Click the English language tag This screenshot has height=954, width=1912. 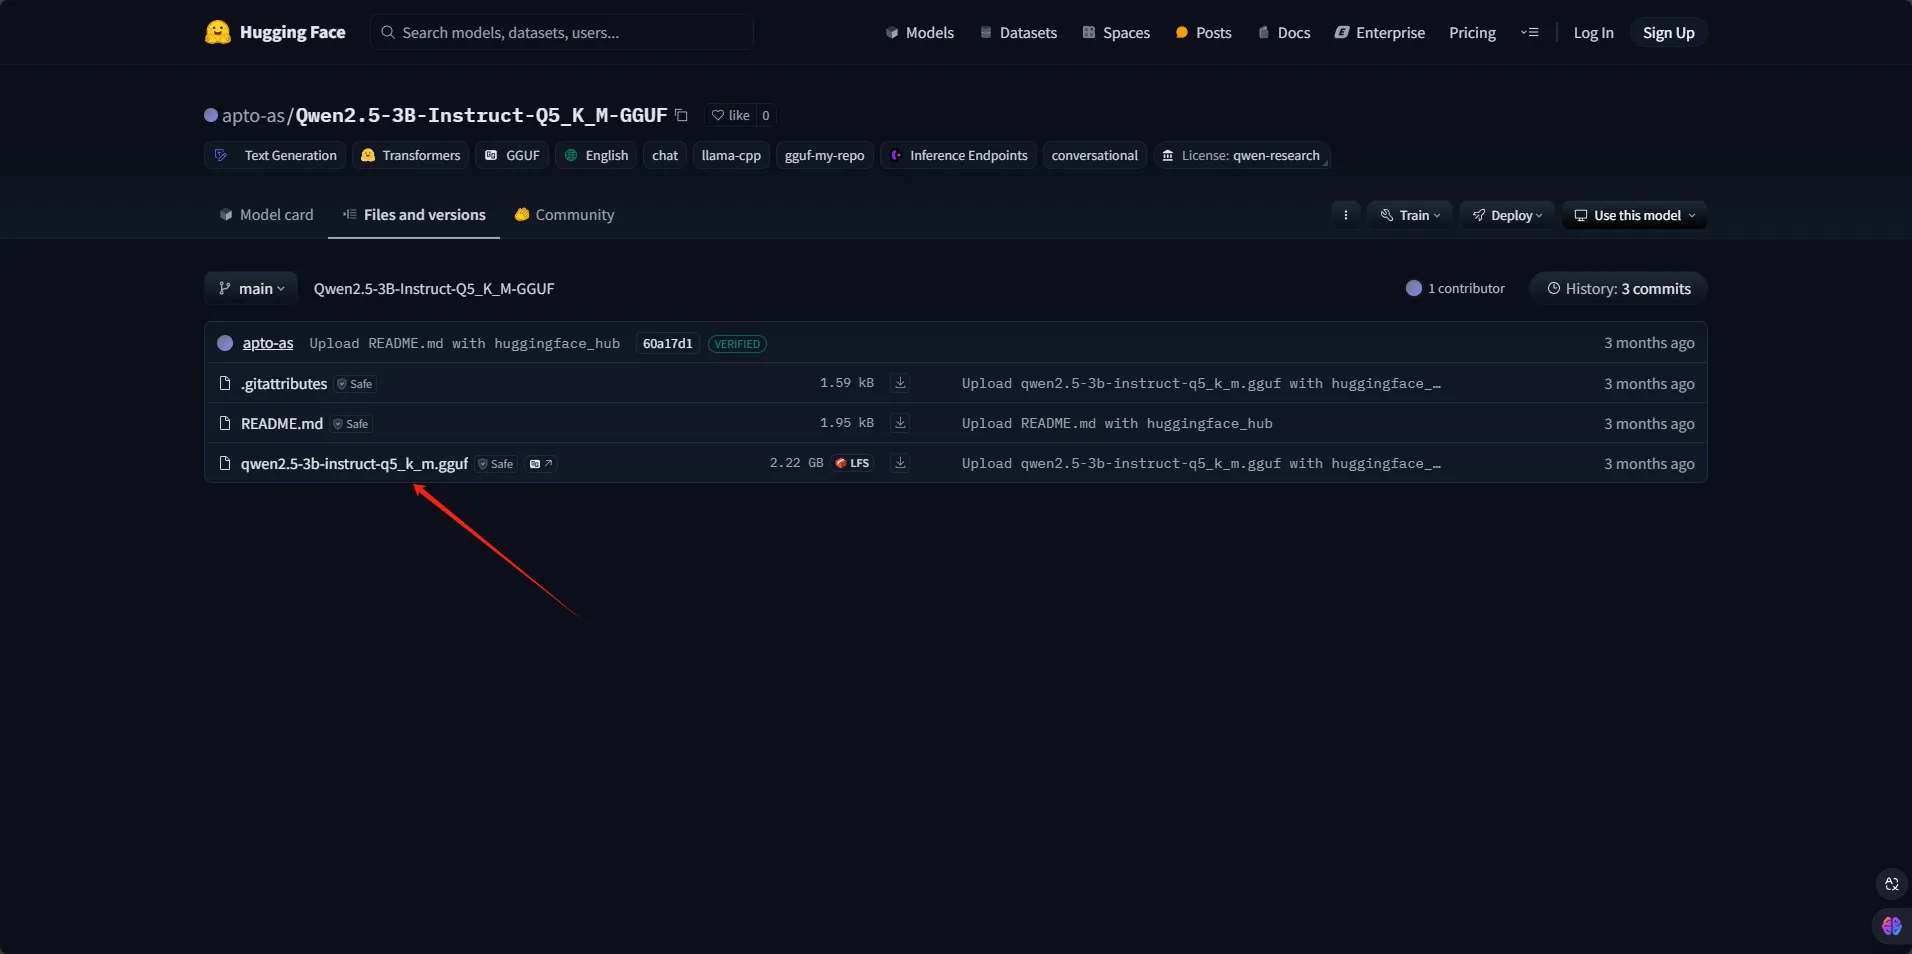tap(596, 155)
